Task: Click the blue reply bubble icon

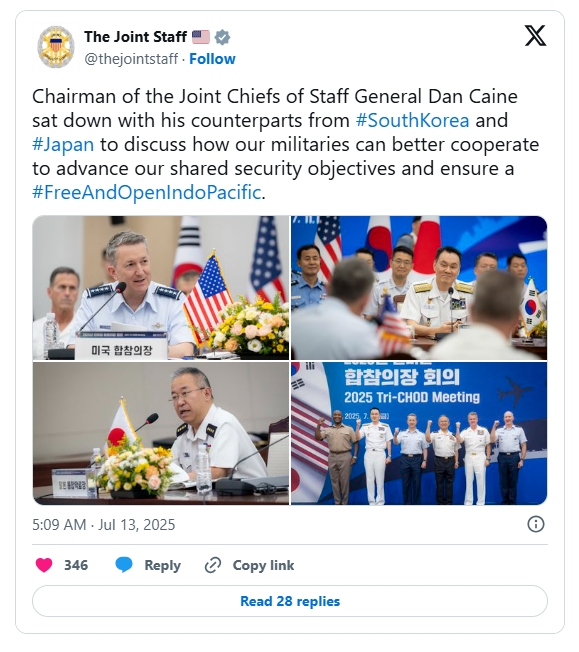Action: pyautogui.click(x=124, y=565)
